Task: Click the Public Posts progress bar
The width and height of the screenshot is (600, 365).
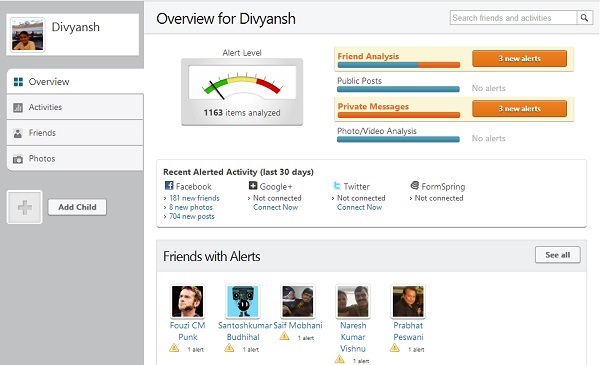Action: pyautogui.click(x=398, y=90)
